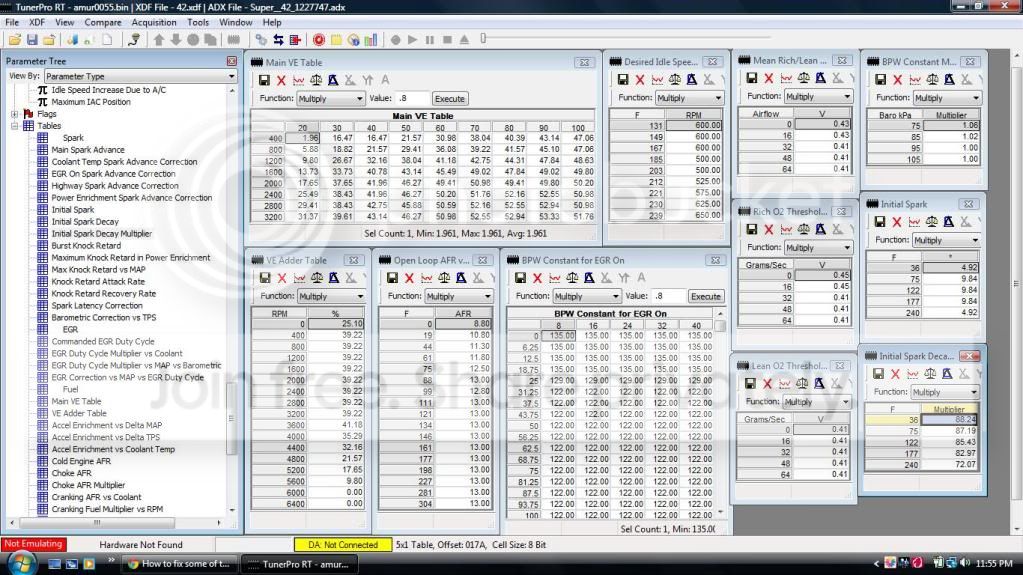Viewport: 1023px width, 575px height.
Task: Click the play button in acquisition toolbar
Action: [412, 40]
